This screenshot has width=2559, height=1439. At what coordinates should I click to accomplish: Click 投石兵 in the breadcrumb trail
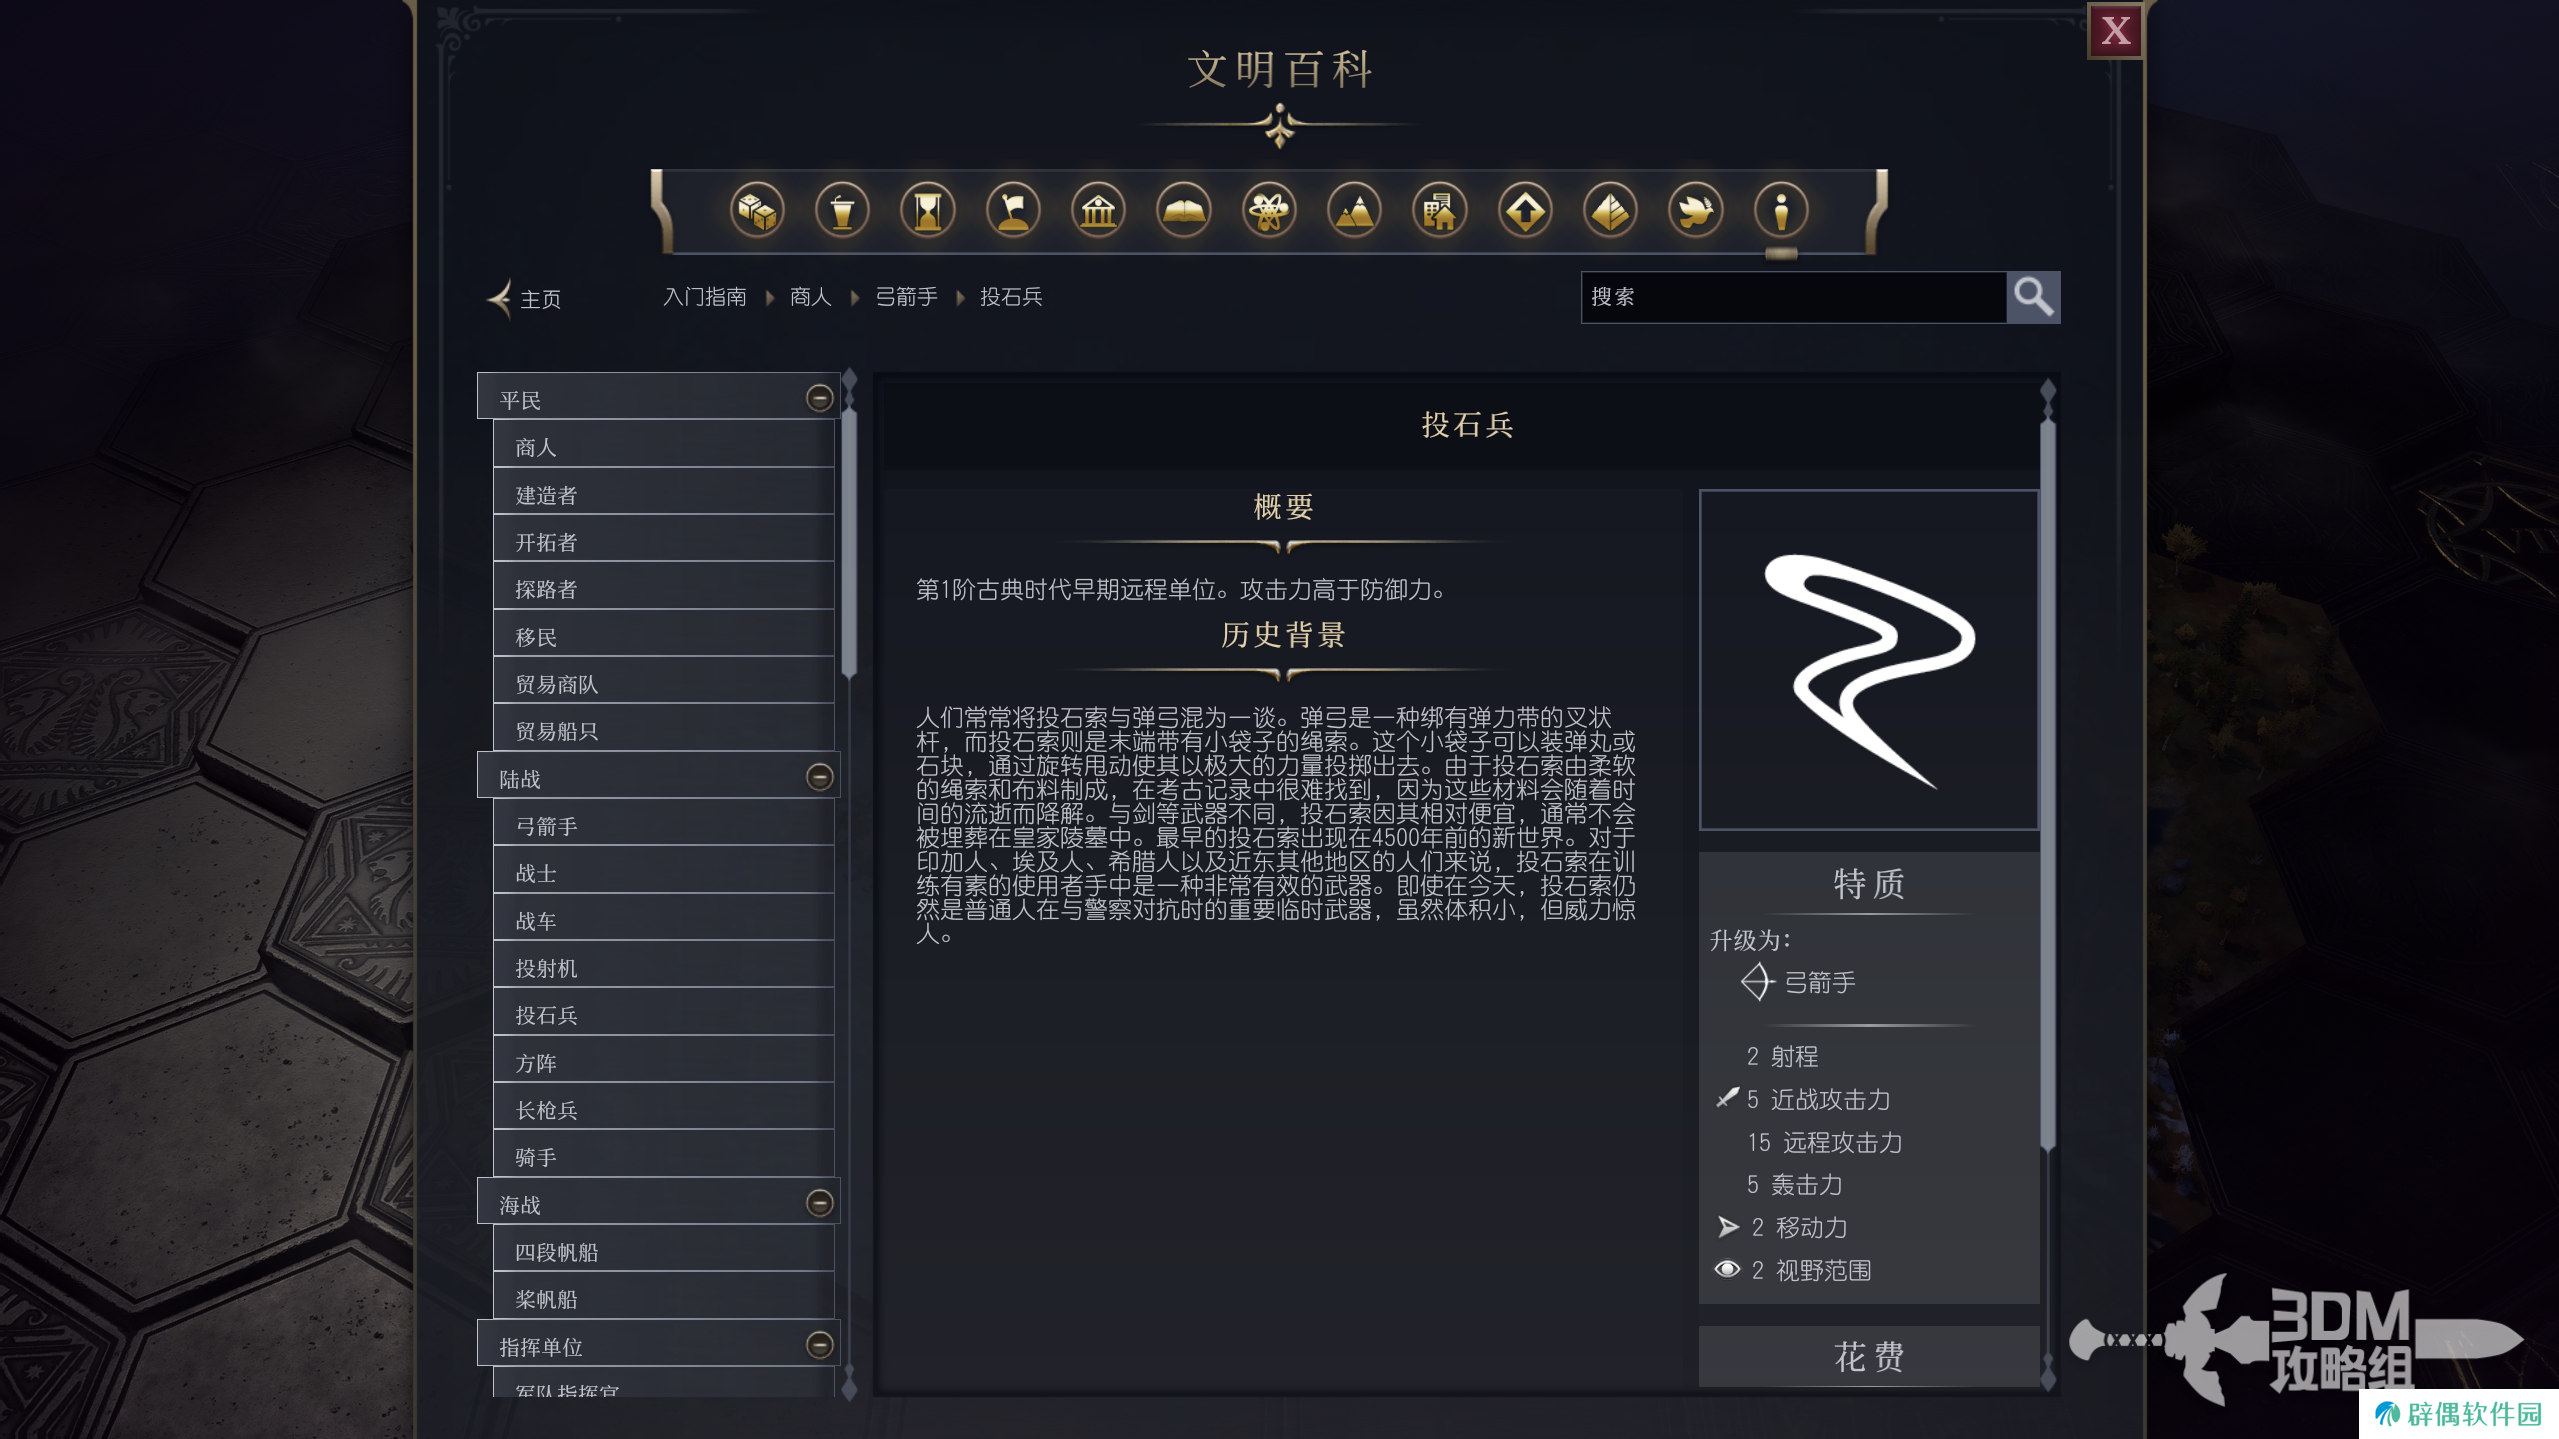[1011, 297]
